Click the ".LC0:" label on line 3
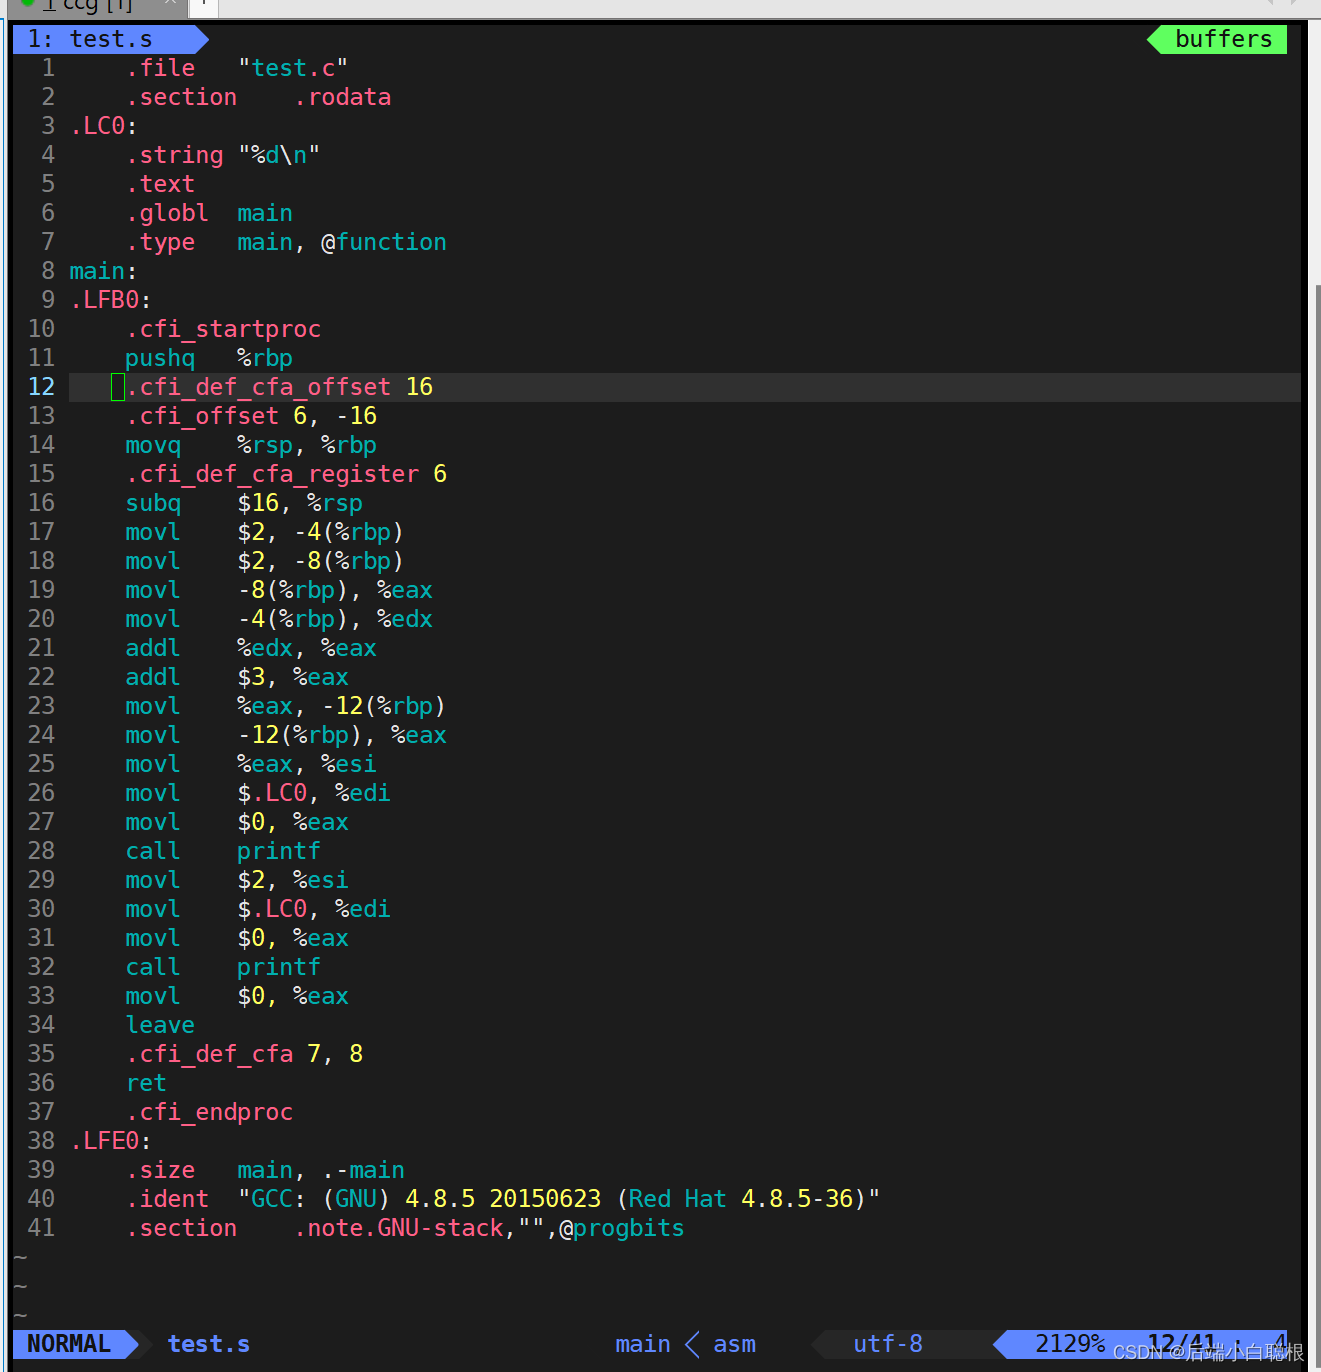Image resolution: width=1321 pixels, height=1372 pixels. point(104,126)
